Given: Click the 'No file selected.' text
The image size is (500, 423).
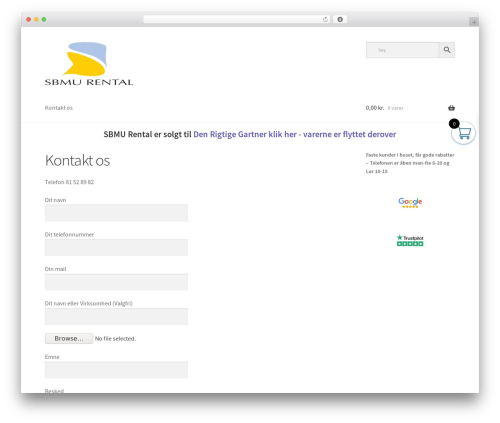Looking at the screenshot, I should pos(115,338).
